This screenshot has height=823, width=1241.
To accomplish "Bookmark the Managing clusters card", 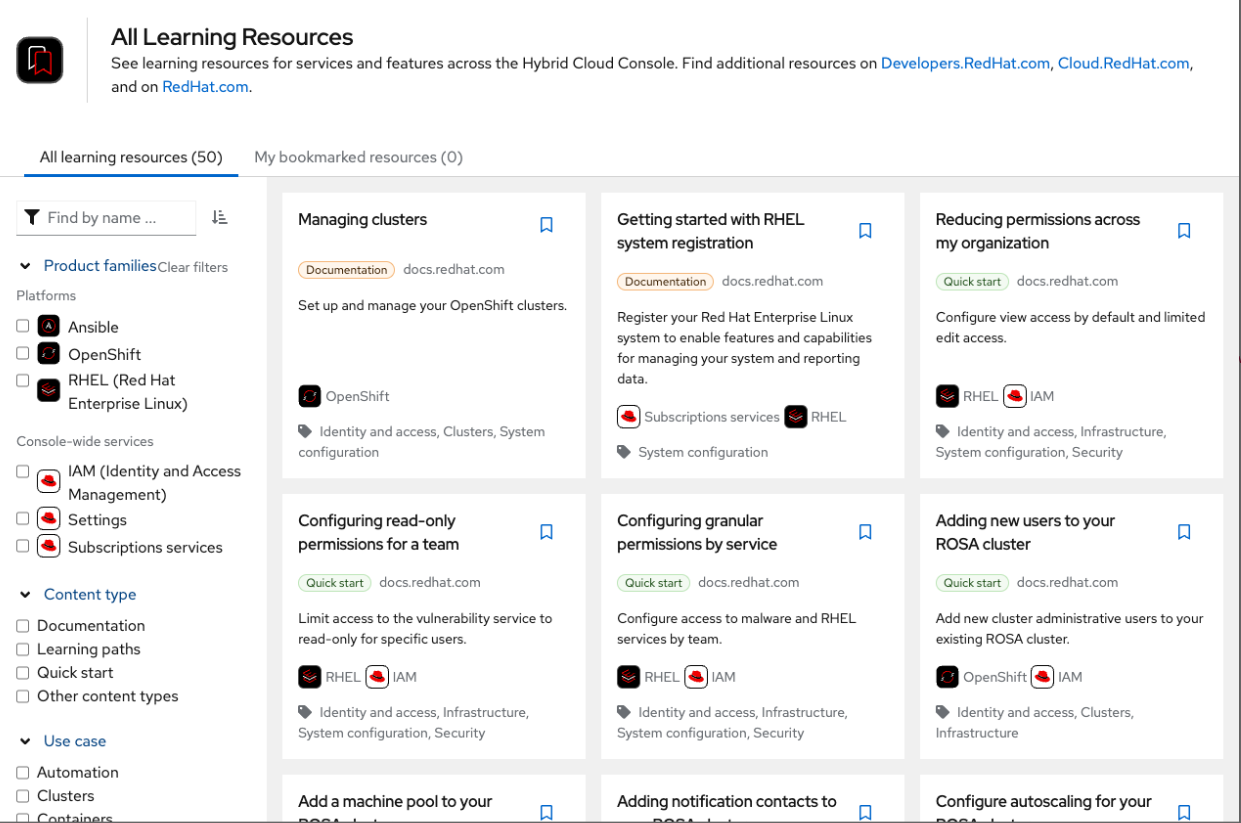I will click(546, 225).
